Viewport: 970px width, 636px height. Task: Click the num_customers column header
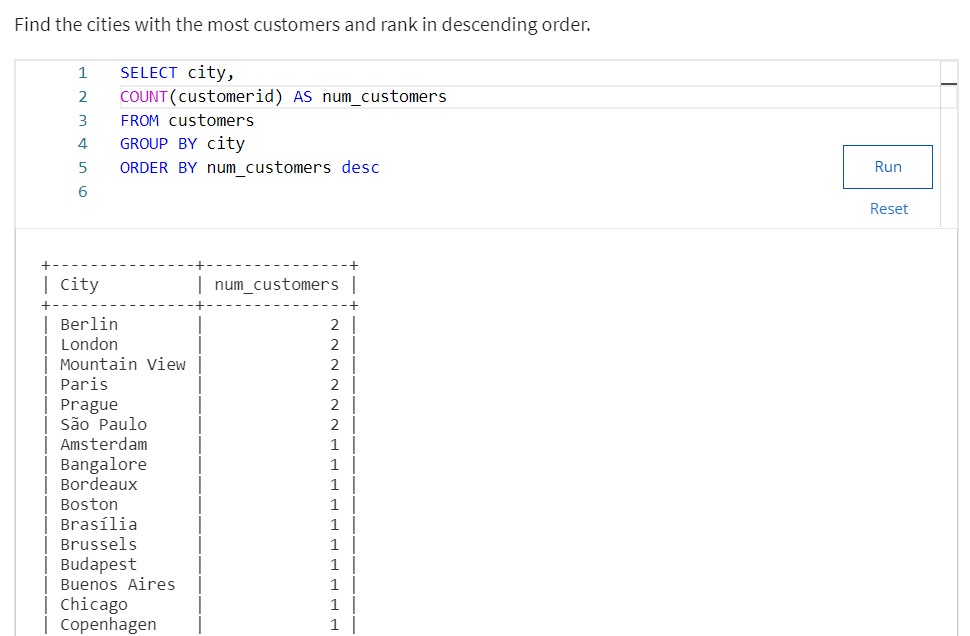pyautogui.click(x=276, y=284)
